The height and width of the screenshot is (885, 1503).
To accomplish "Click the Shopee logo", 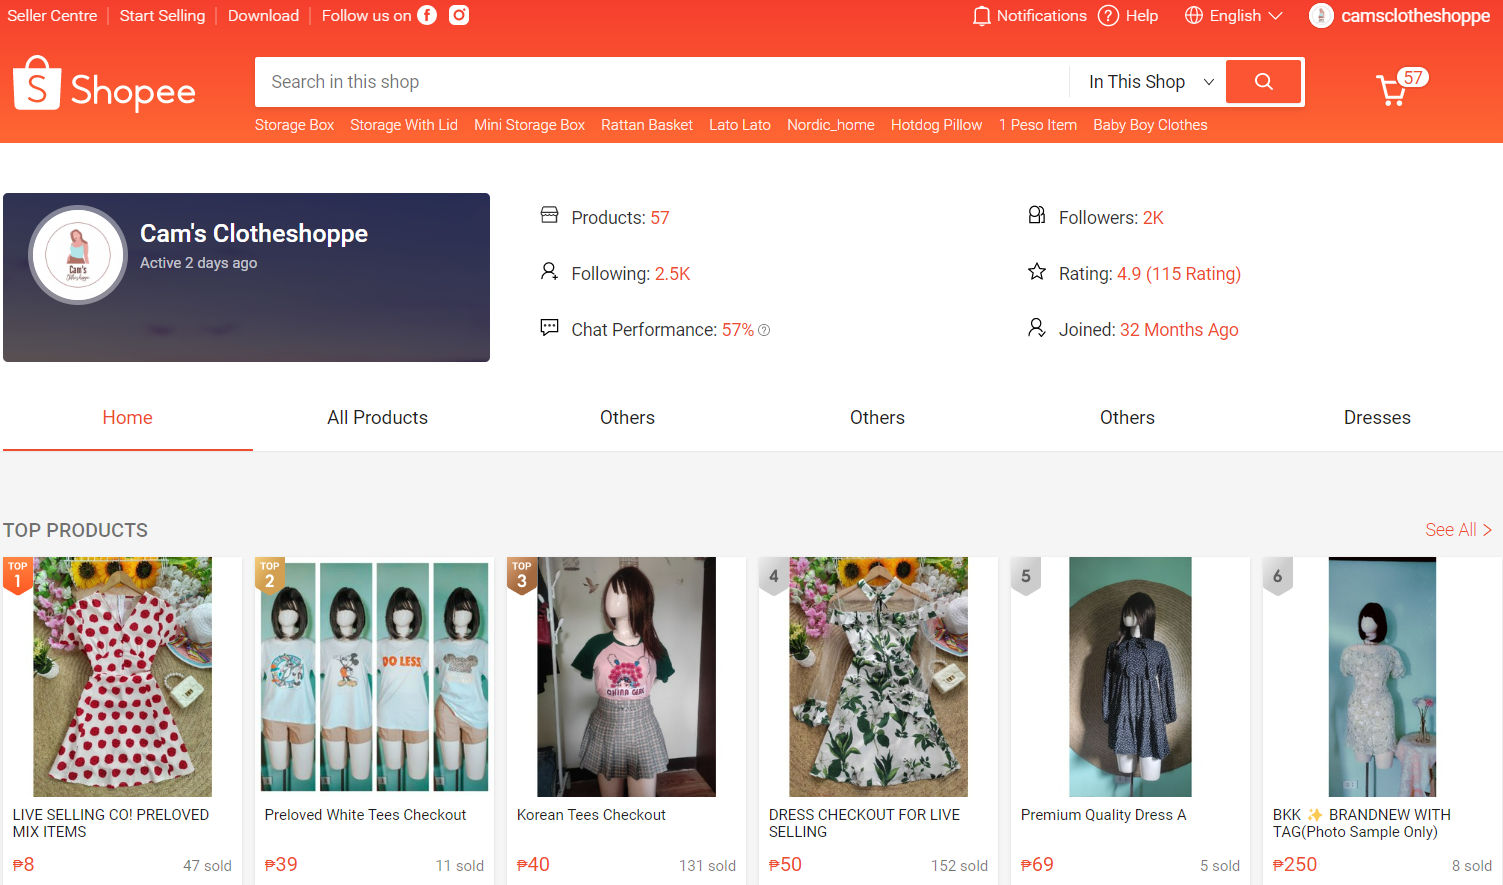I will pos(104,84).
